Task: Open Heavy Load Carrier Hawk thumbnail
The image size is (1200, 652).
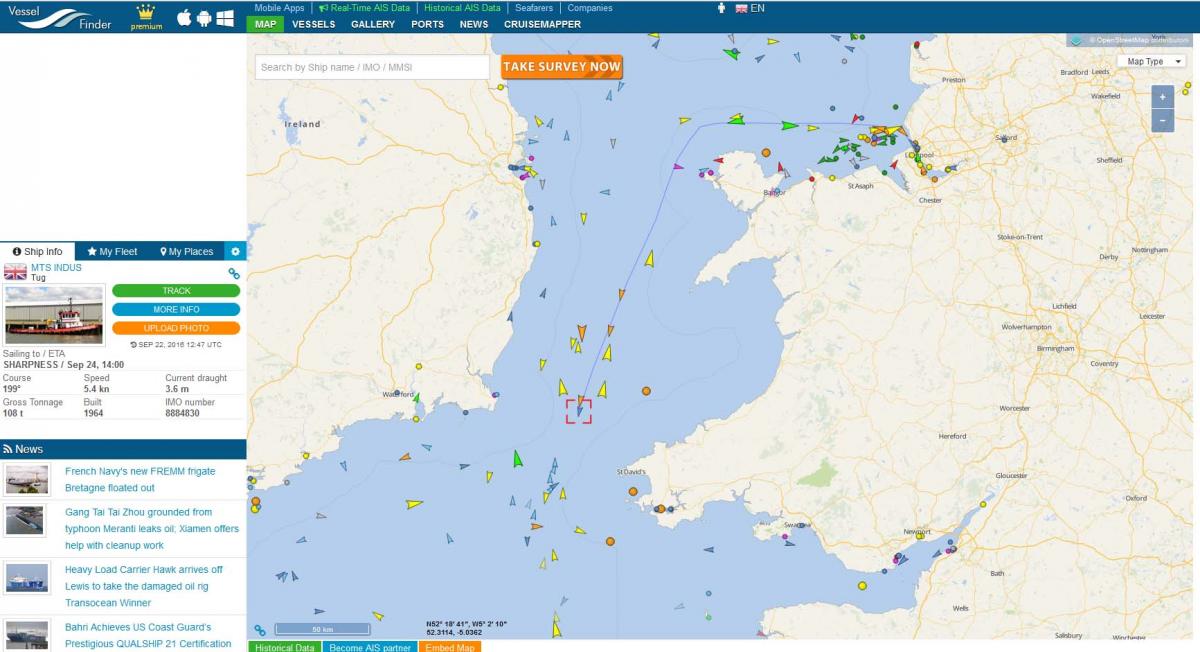Action: (x=26, y=578)
